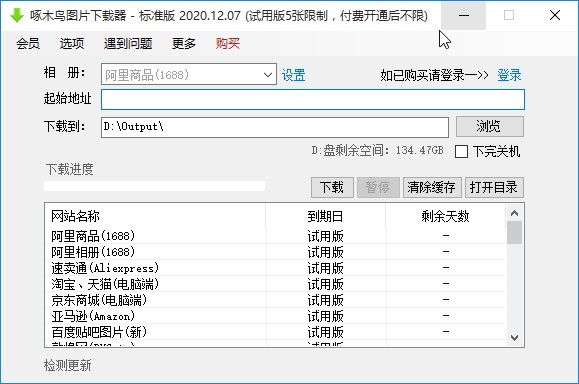The height and width of the screenshot is (384, 579).
Task: Click the 暂停 button
Action: [378, 187]
